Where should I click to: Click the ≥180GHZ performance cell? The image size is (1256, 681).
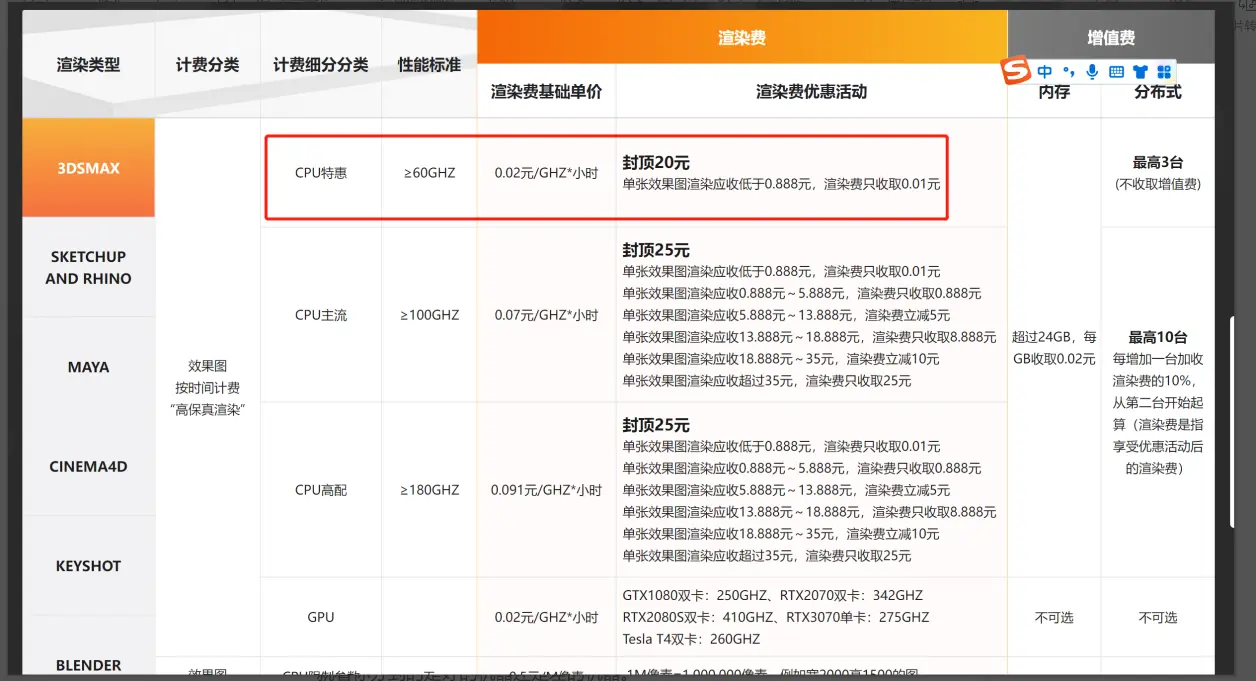tap(430, 490)
